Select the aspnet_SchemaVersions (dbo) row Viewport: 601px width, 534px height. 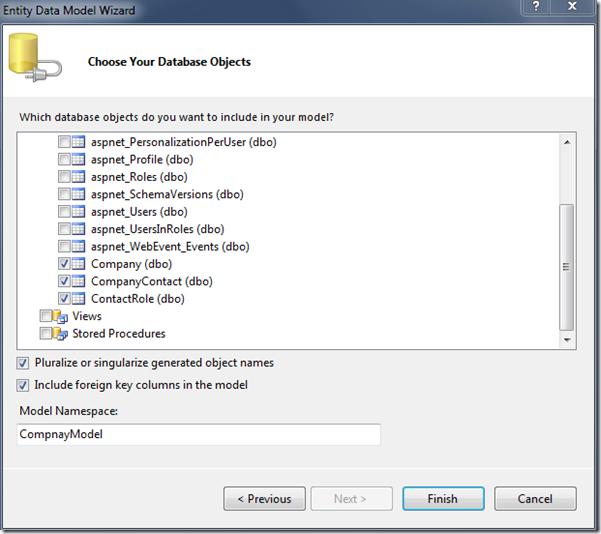pyautogui.click(x=167, y=194)
